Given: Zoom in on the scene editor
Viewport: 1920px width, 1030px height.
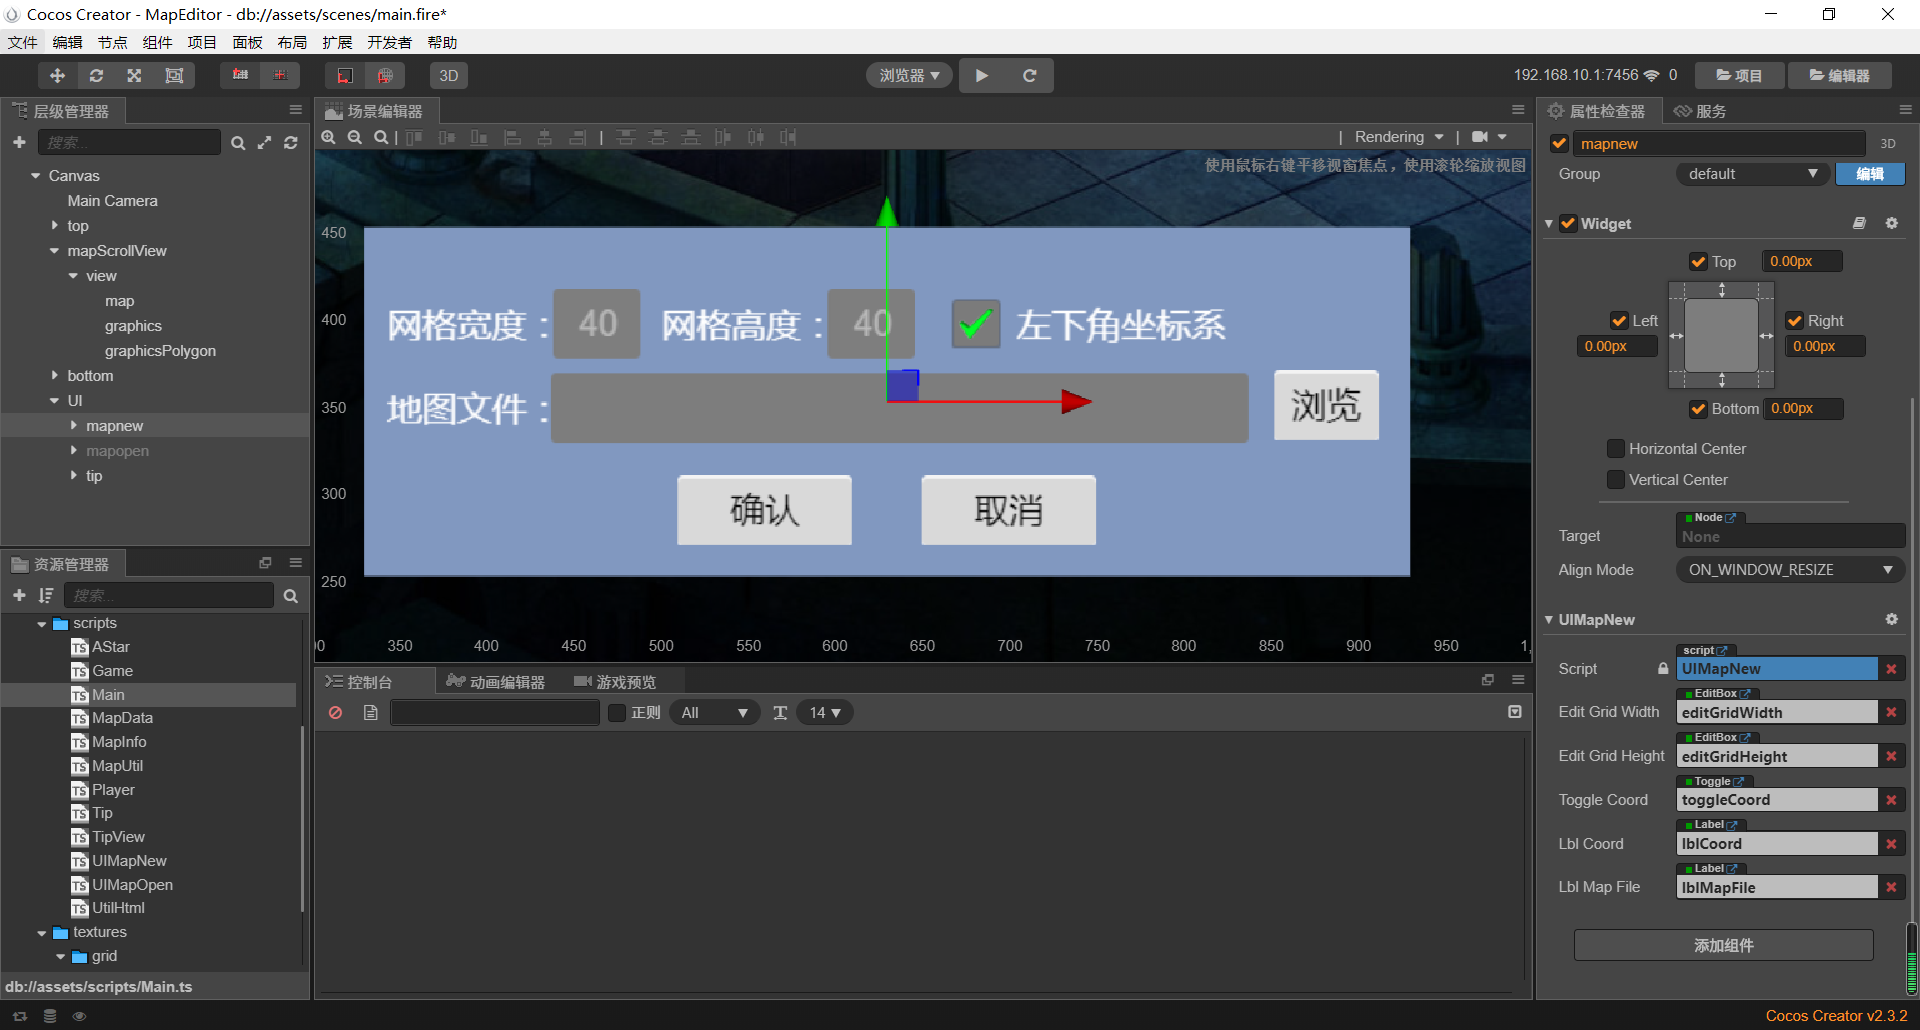Looking at the screenshot, I should 328,138.
